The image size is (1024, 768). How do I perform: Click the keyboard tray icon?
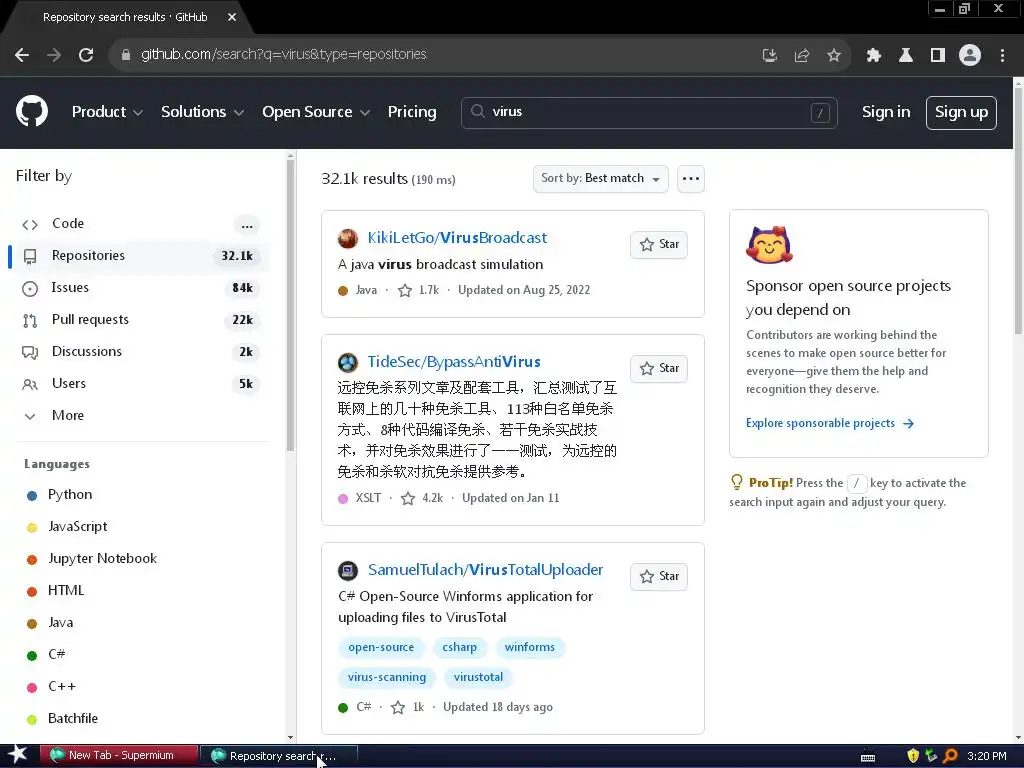(868, 757)
